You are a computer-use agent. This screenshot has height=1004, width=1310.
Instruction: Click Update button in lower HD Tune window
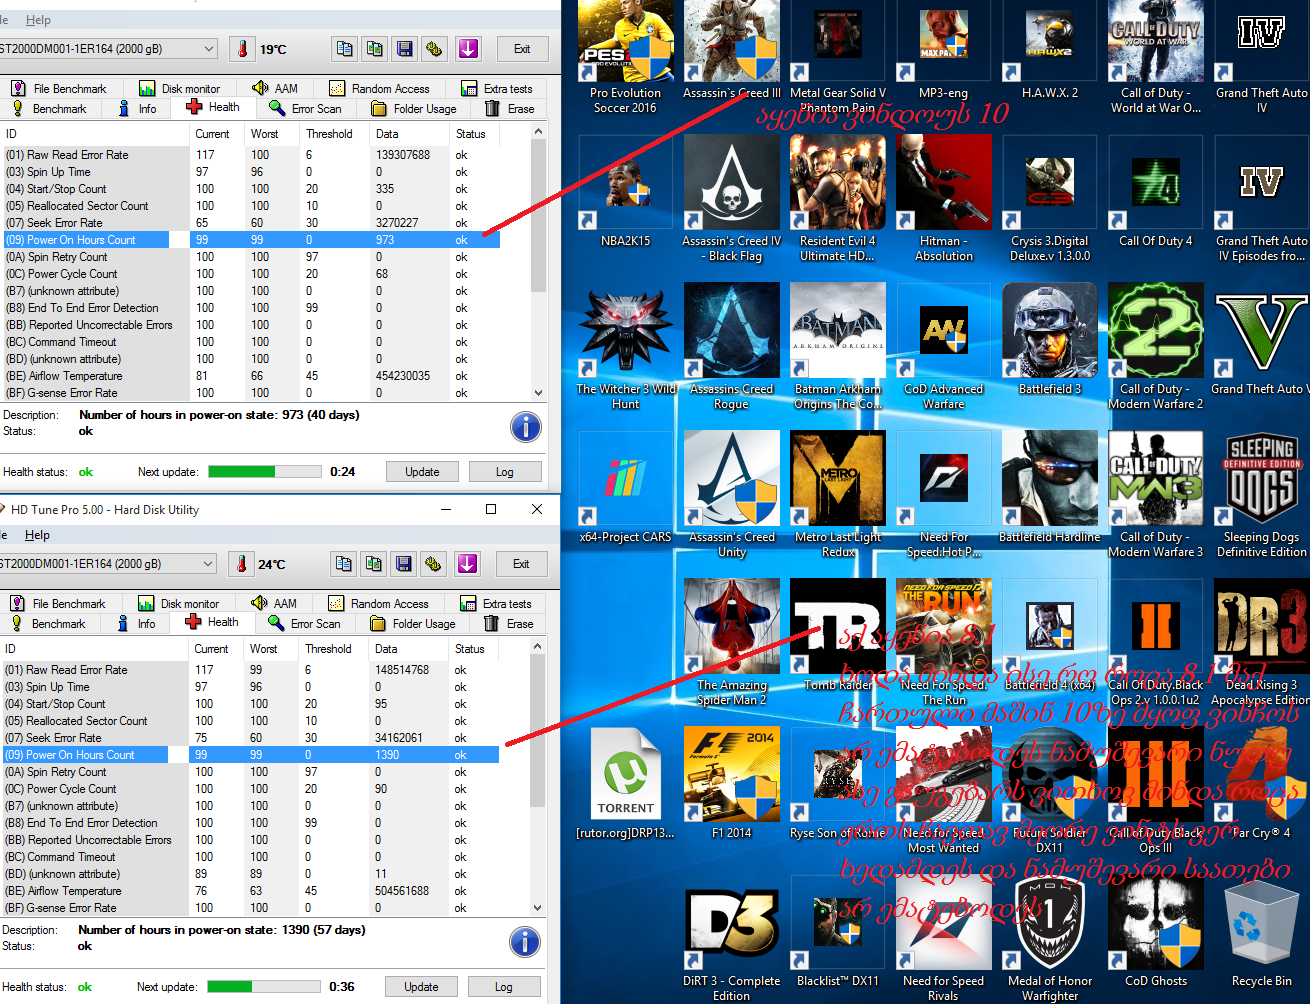pyautogui.click(x=421, y=987)
